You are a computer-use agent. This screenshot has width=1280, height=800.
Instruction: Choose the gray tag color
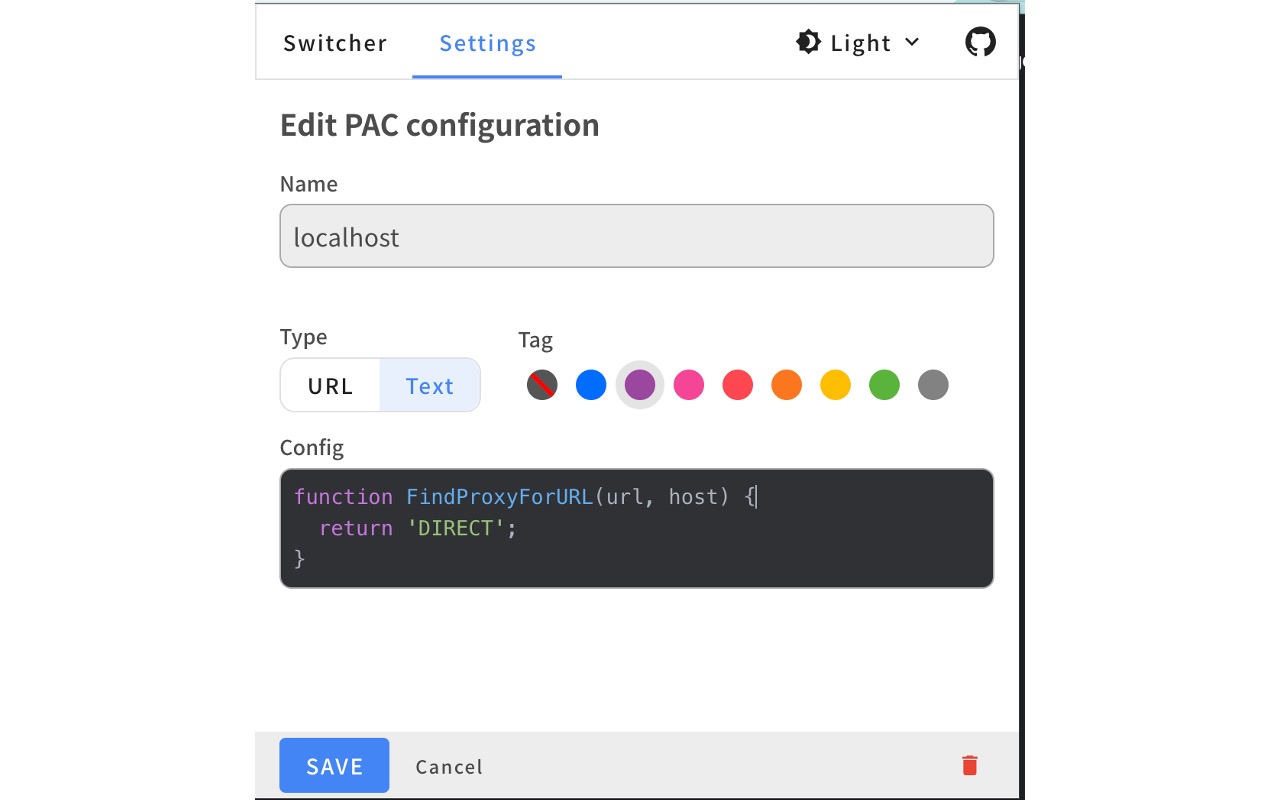(933, 385)
